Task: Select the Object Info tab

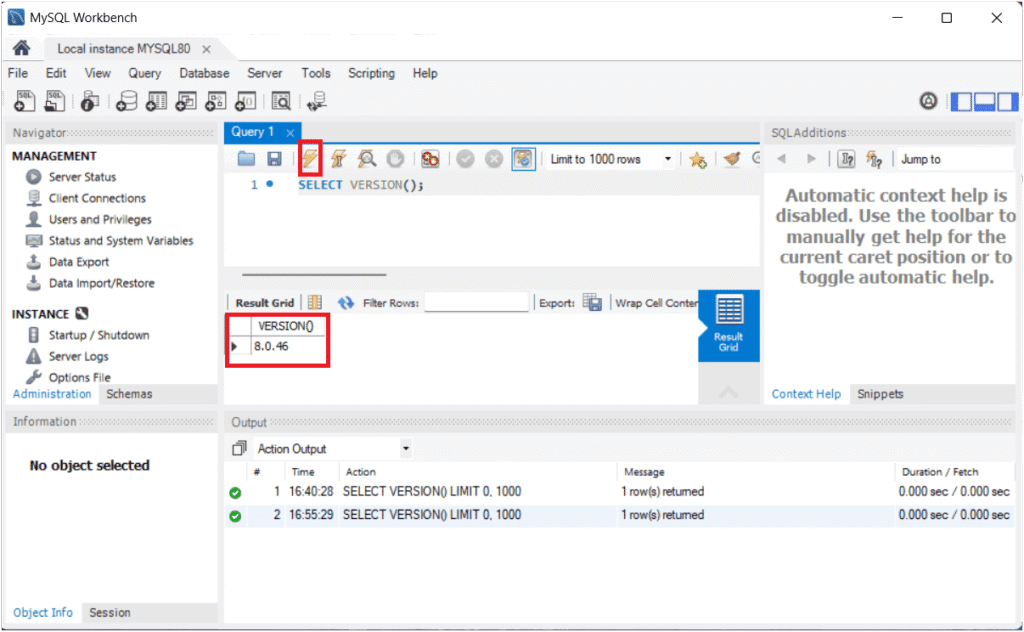Action: click(43, 612)
